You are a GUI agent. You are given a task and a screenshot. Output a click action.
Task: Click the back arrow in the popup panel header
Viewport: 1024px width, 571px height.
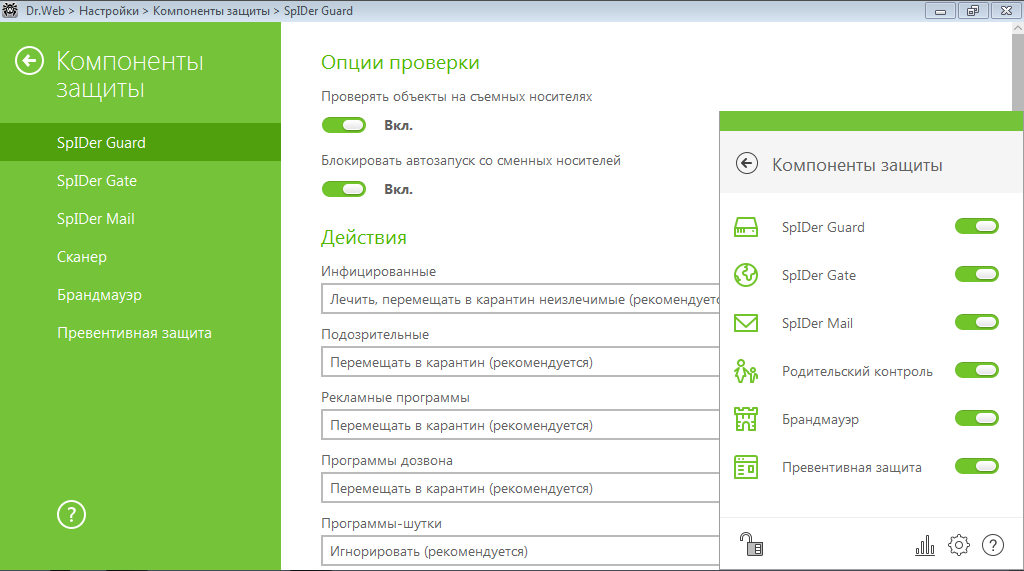click(746, 163)
